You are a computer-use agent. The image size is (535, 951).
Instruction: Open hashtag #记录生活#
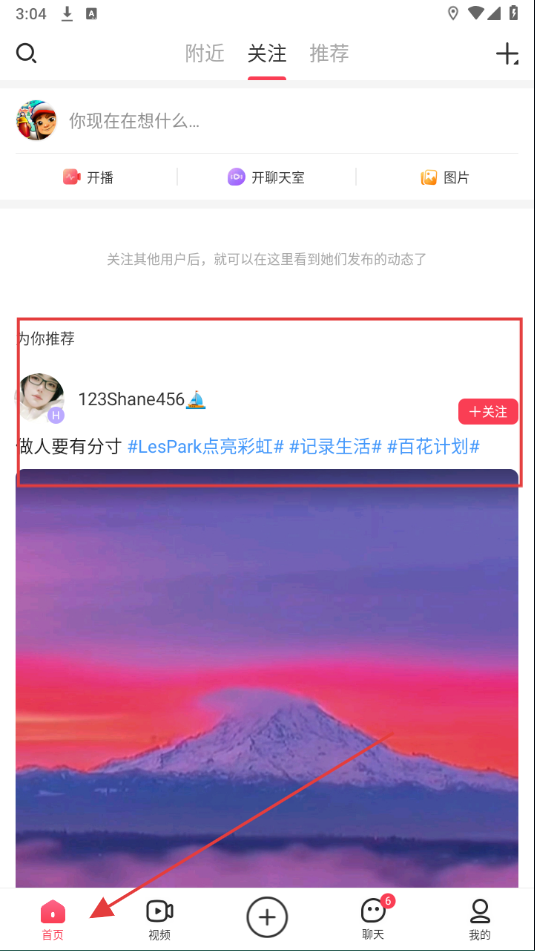click(335, 448)
